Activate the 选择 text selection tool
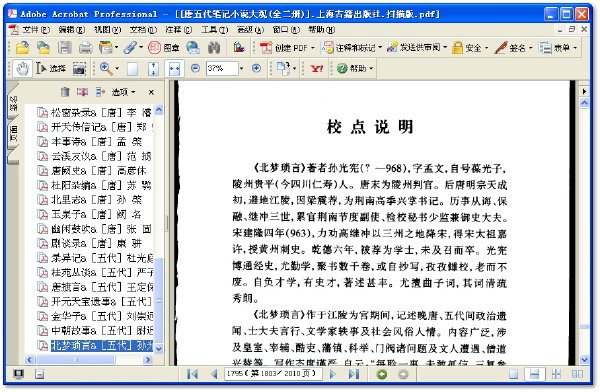This screenshot has height=392, width=600. pos(51,69)
